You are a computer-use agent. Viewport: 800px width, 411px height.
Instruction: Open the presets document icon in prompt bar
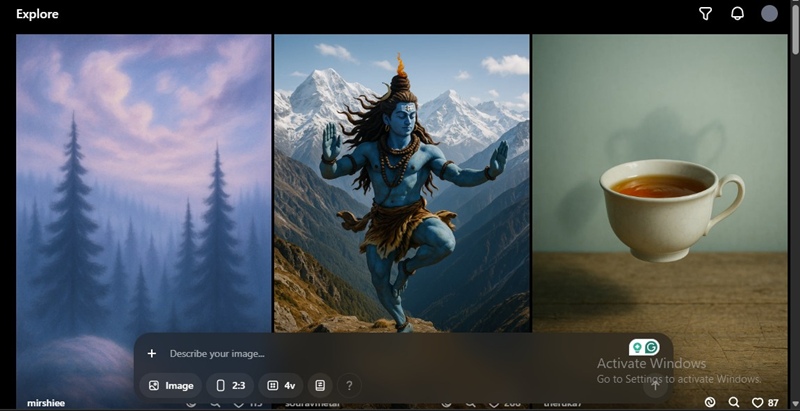320,385
